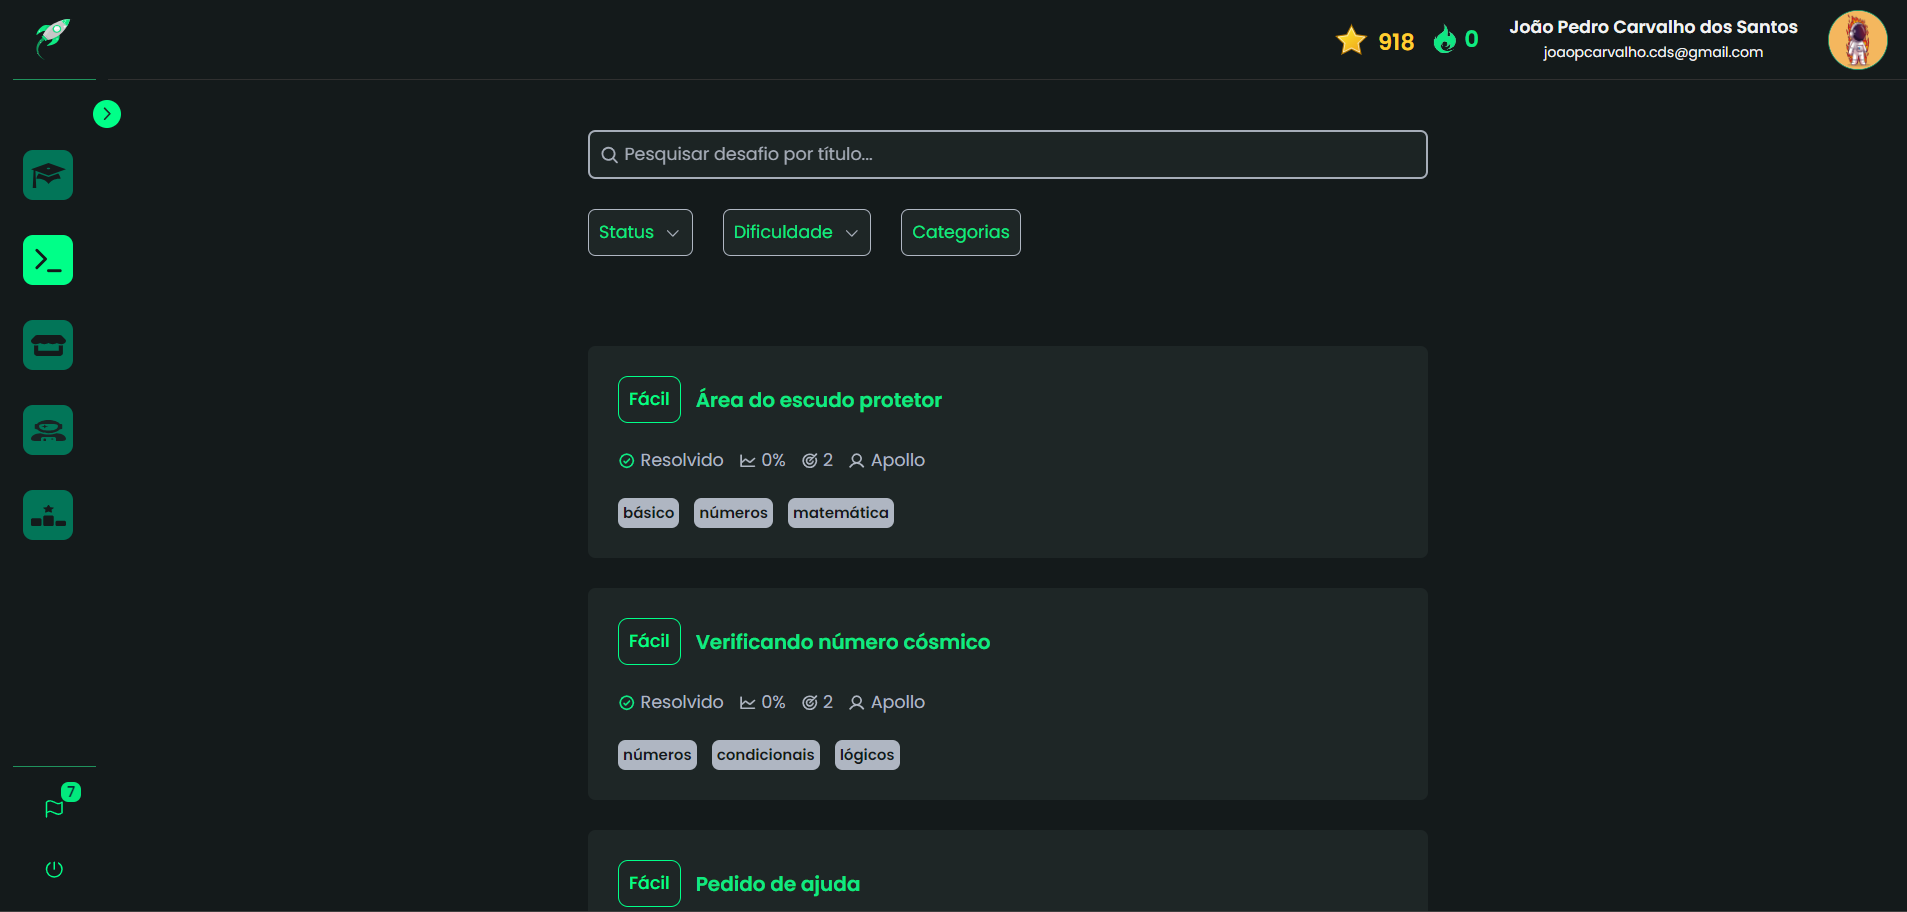Focus the challenge title search field
This screenshot has height=912, width=1907.
pos(1007,154)
